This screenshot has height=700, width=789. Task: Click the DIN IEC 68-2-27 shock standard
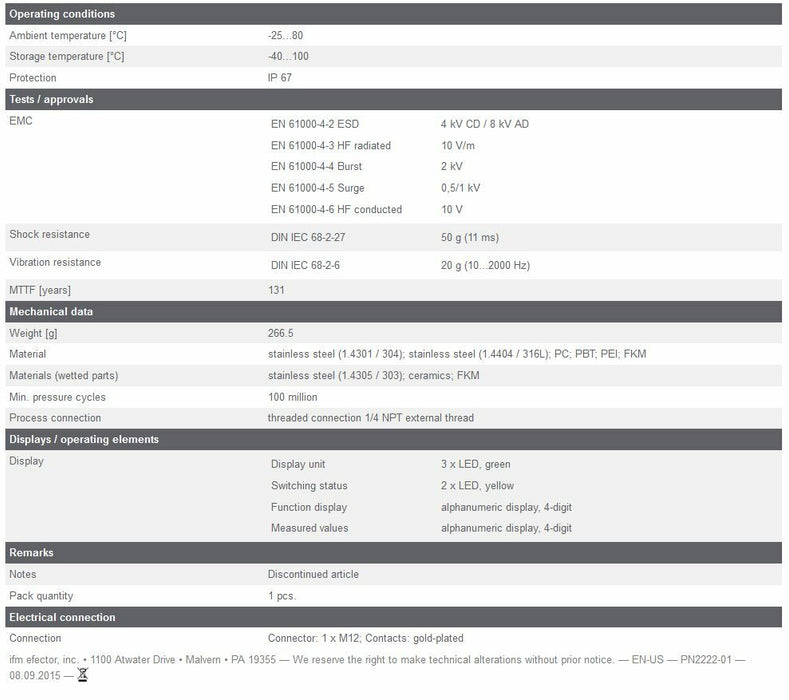tap(313, 237)
